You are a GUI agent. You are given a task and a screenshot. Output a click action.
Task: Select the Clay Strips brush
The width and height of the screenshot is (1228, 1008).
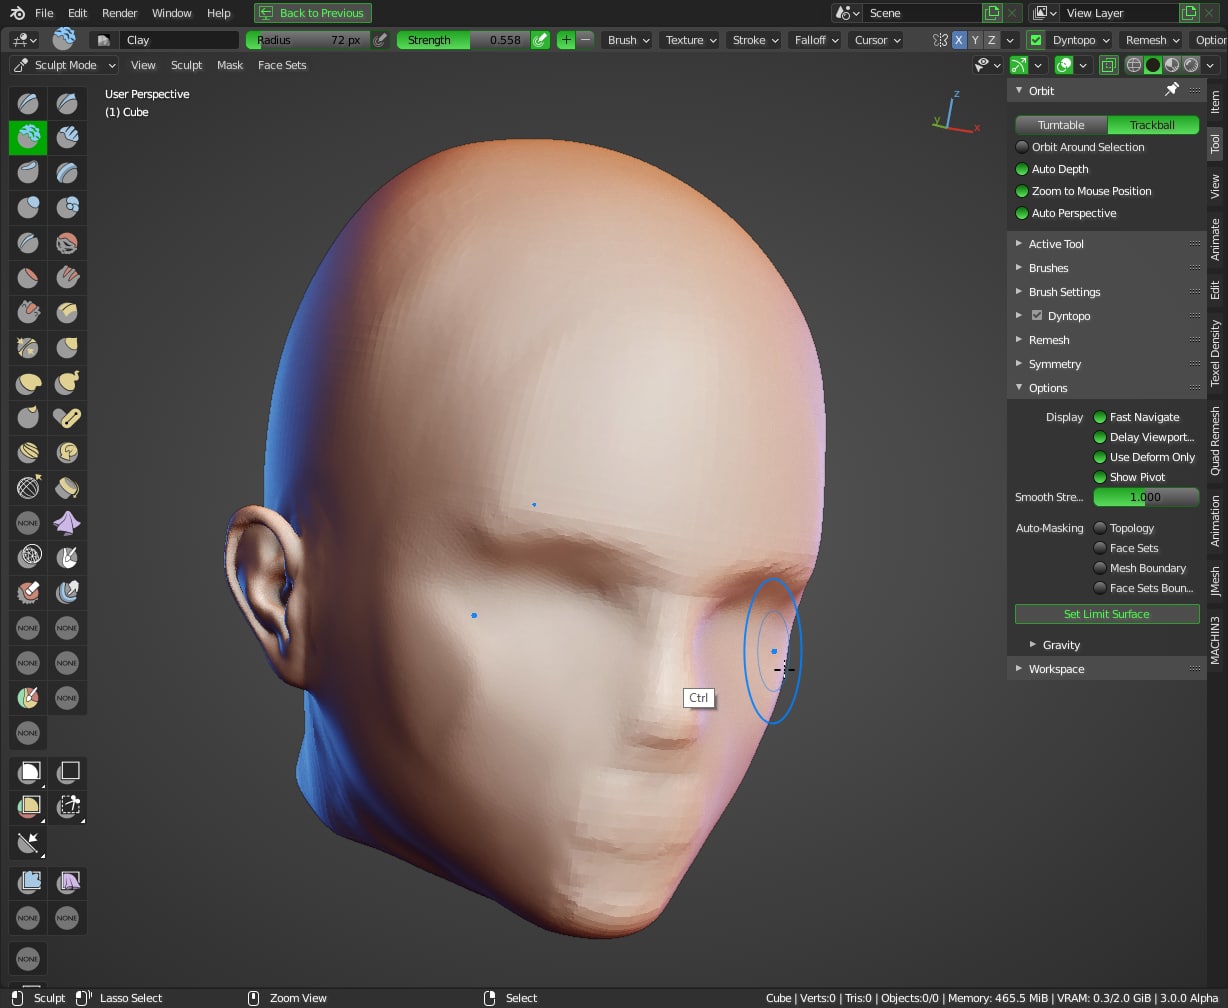67,137
